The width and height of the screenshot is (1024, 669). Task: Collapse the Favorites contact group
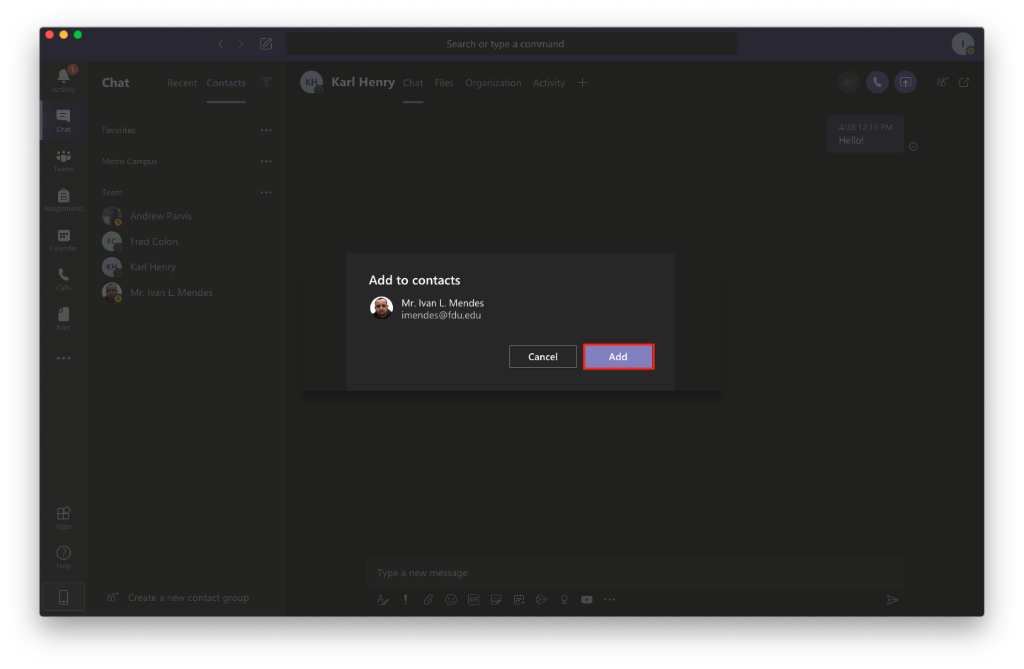tap(118, 130)
